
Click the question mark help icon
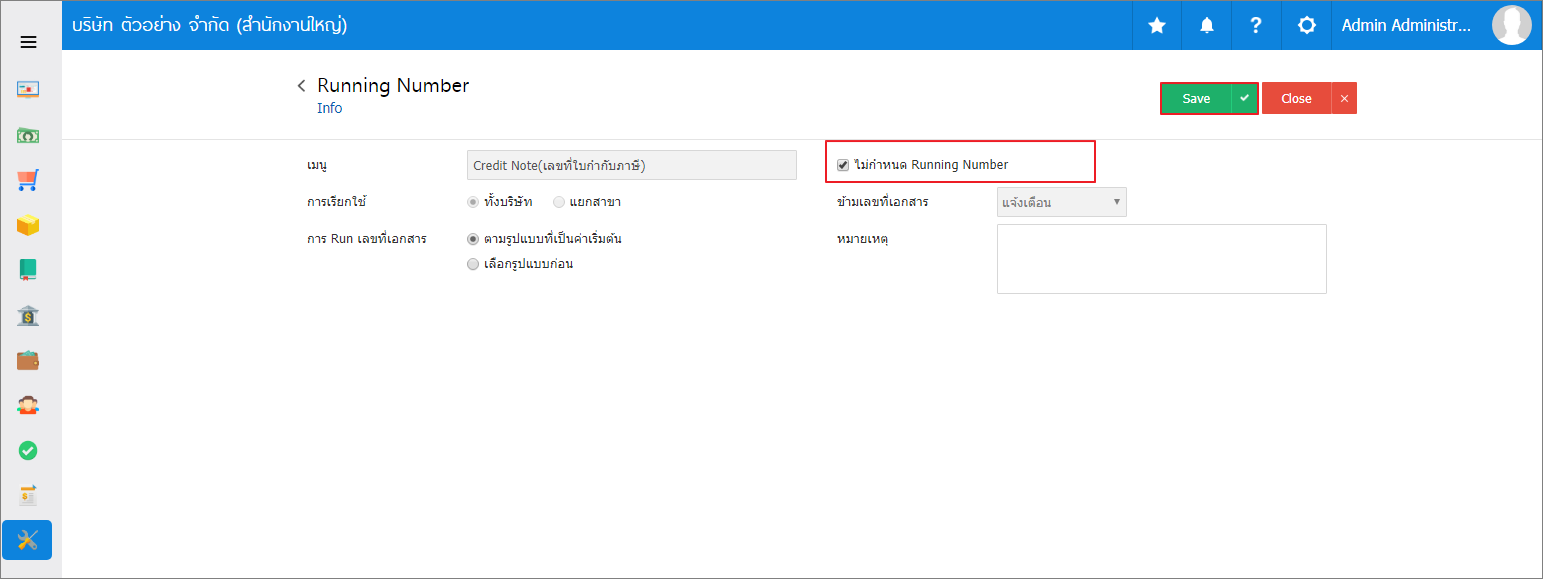(x=1256, y=26)
